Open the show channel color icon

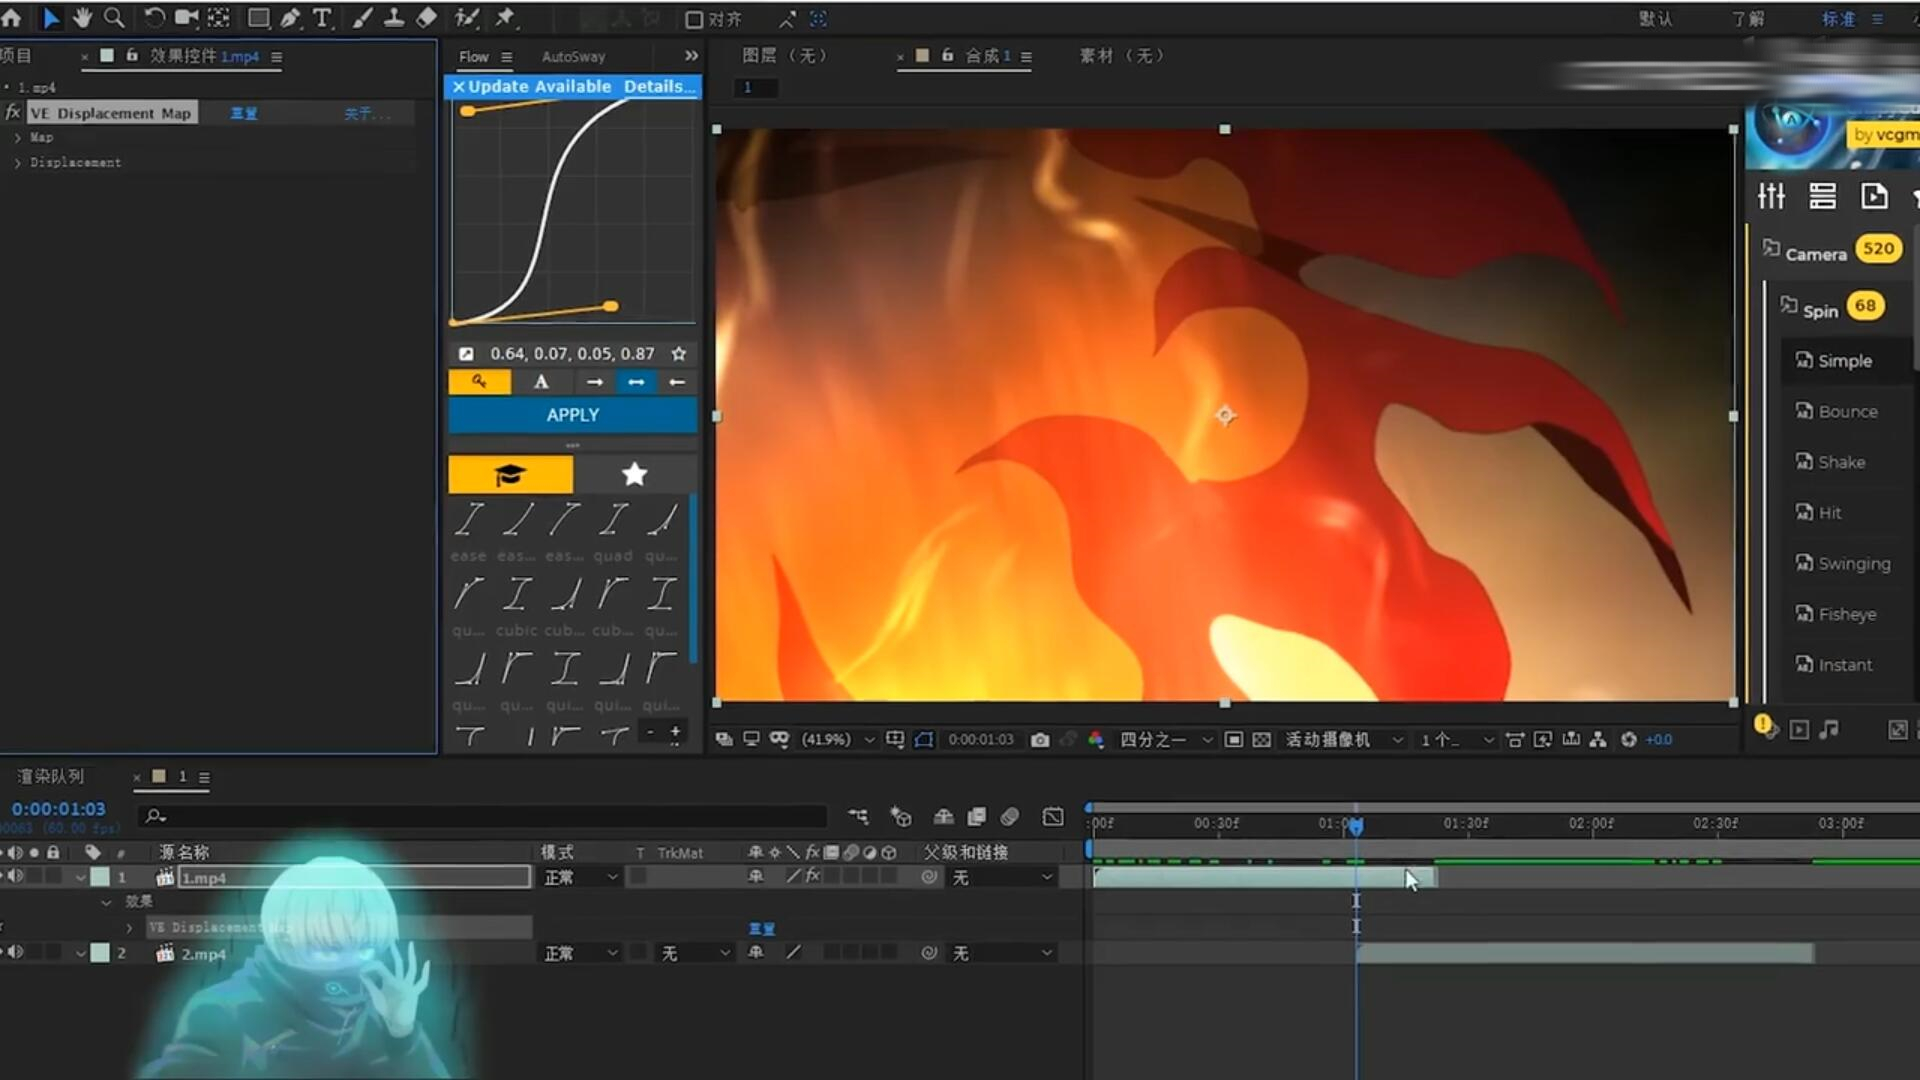click(x=1096, y=740)
